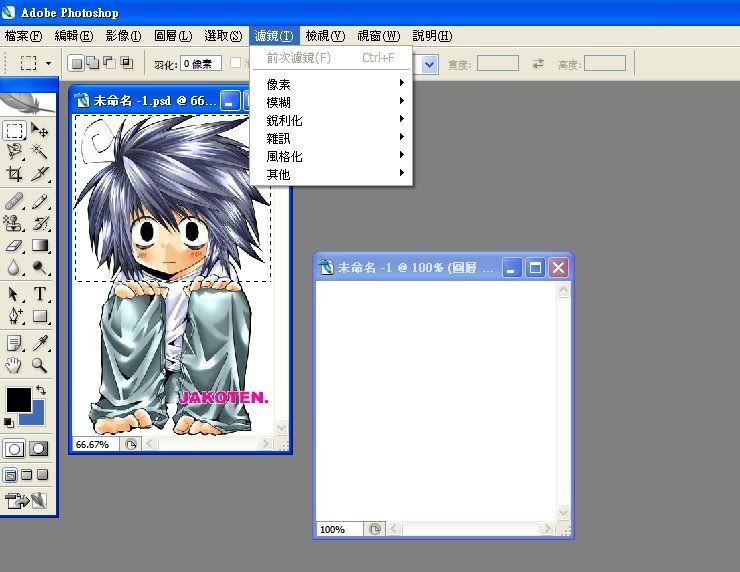Image resolution: width=740 pixels, height=572 pixels.
Task: Open status info menu in 100% window
Action: 375,529
